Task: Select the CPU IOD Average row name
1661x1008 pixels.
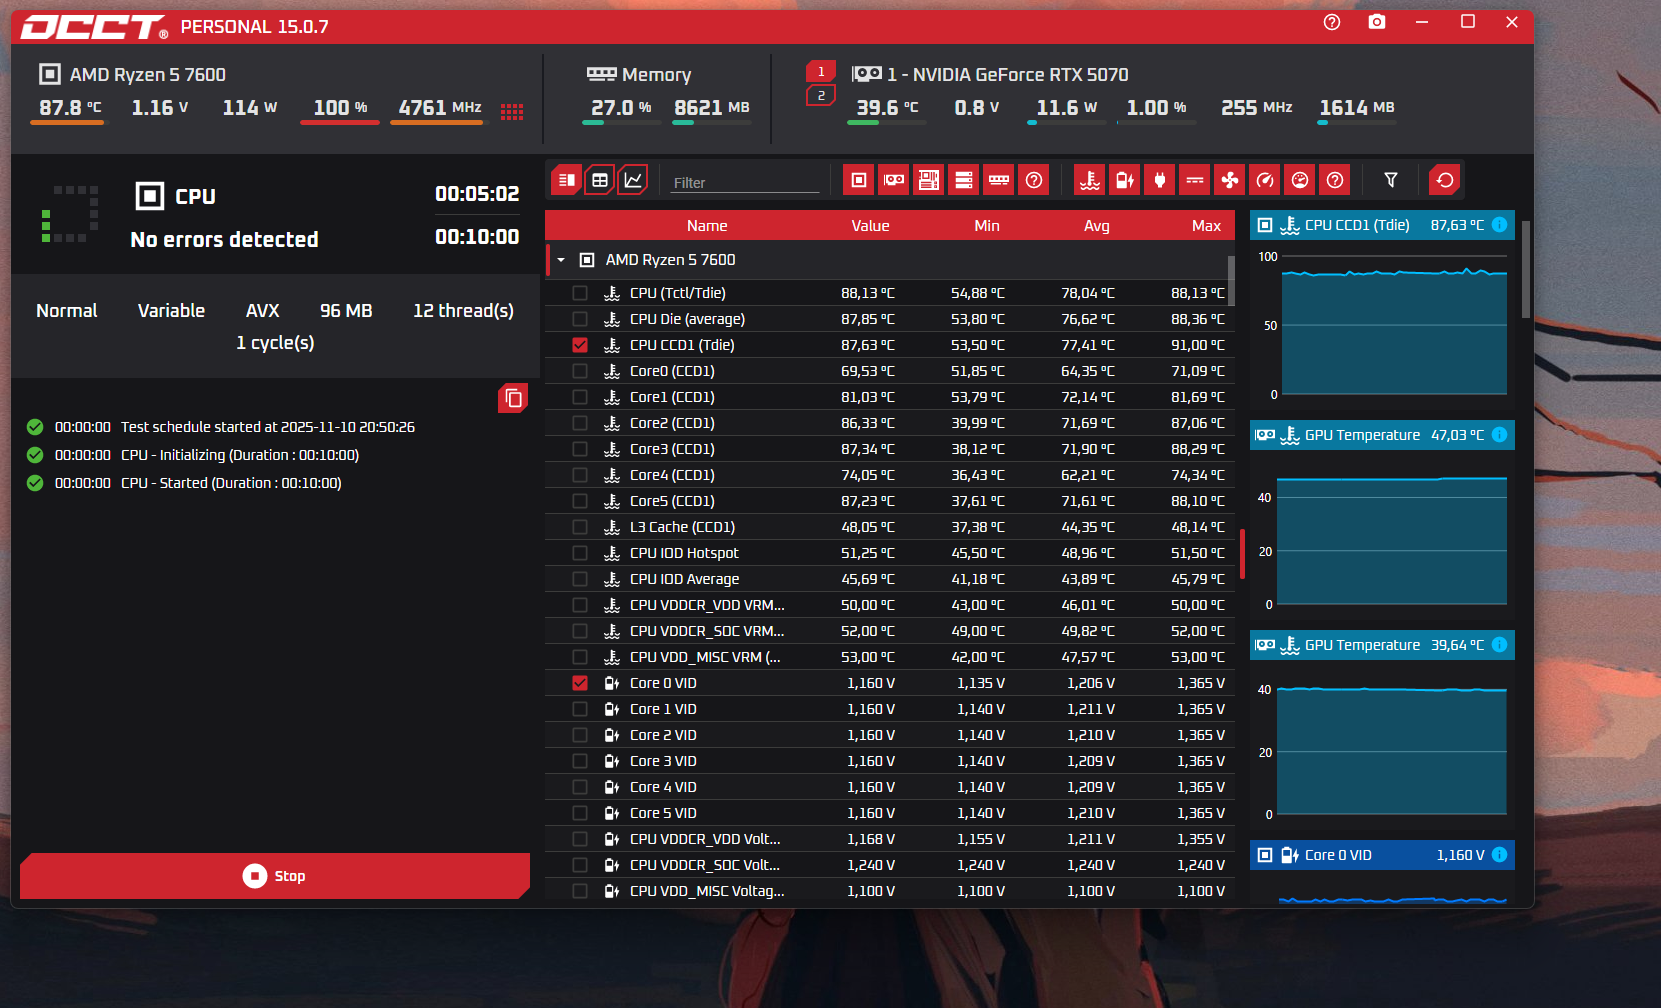Action: click(684, 579)
